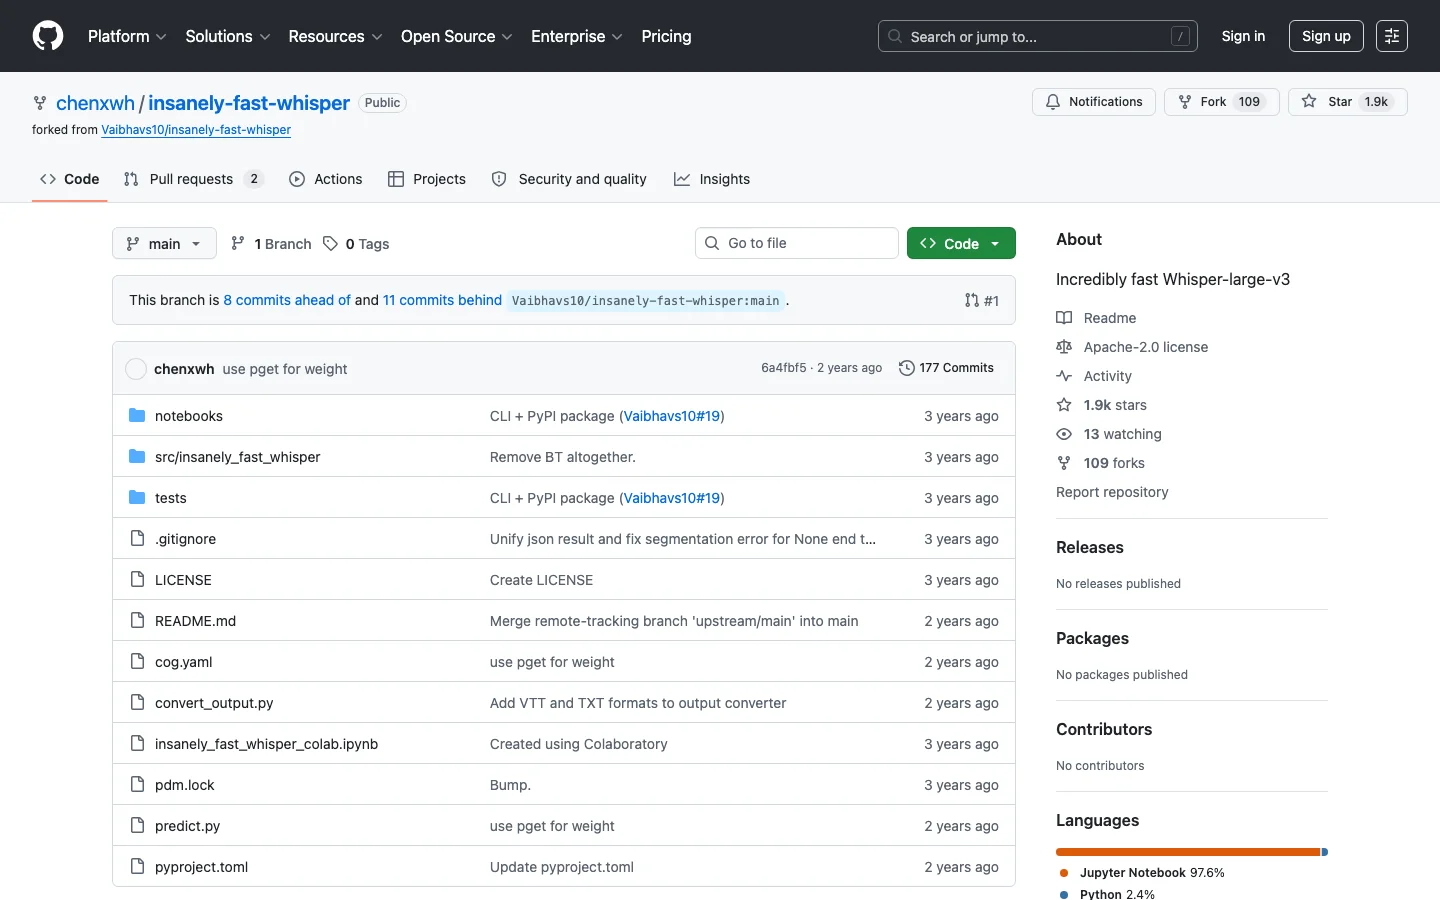
Task: Open the appearance settings icon button
Action: point(1392,36)
